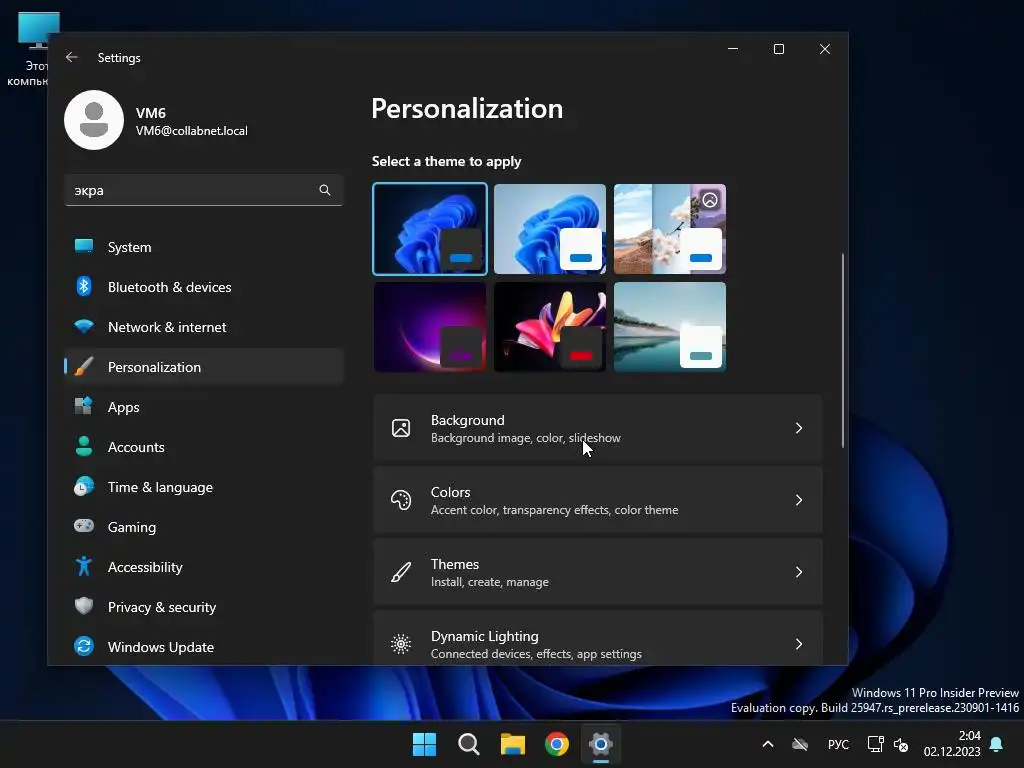Click the Privacy shield icon
Image resolution: width=1024 pixels, height=768 pixels.
click(84, 606)
